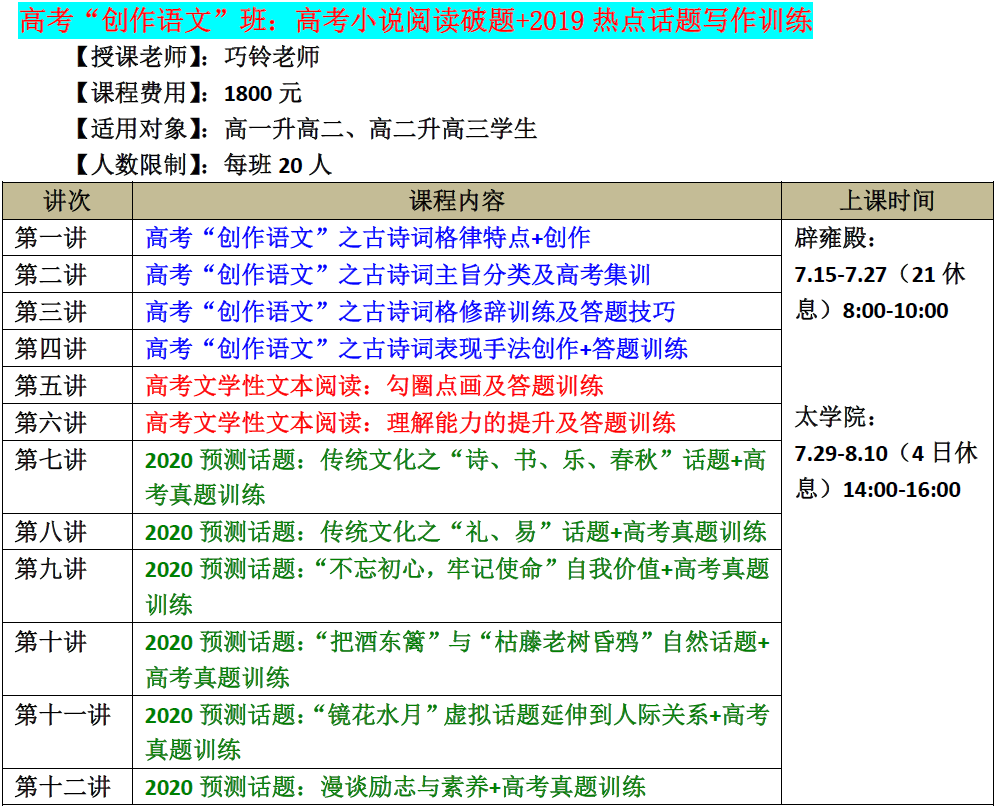Click the 人数限制 每班 20 人 line
Viewport: 996px width, 807px height.
[x=202, y=165]
